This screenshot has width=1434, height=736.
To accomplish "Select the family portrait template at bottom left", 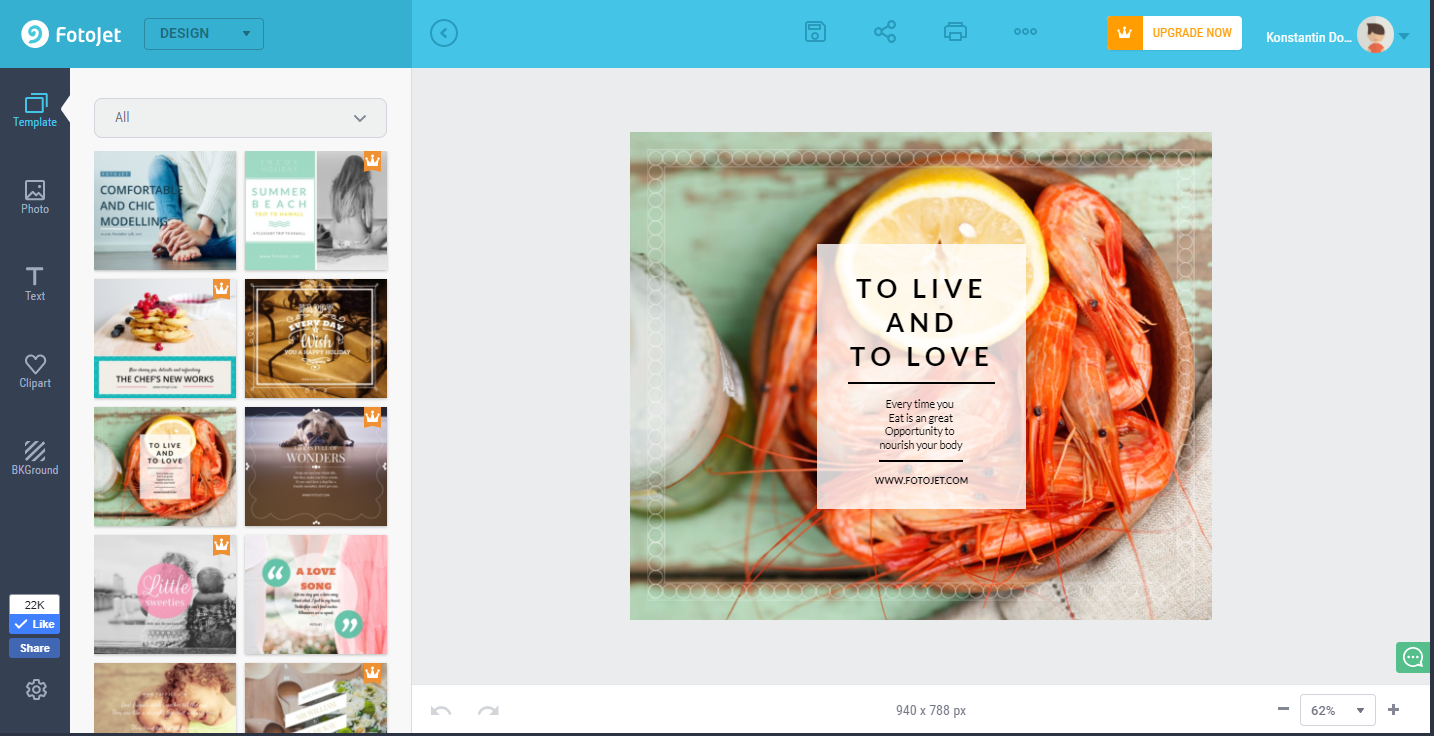I will (165, 698).
